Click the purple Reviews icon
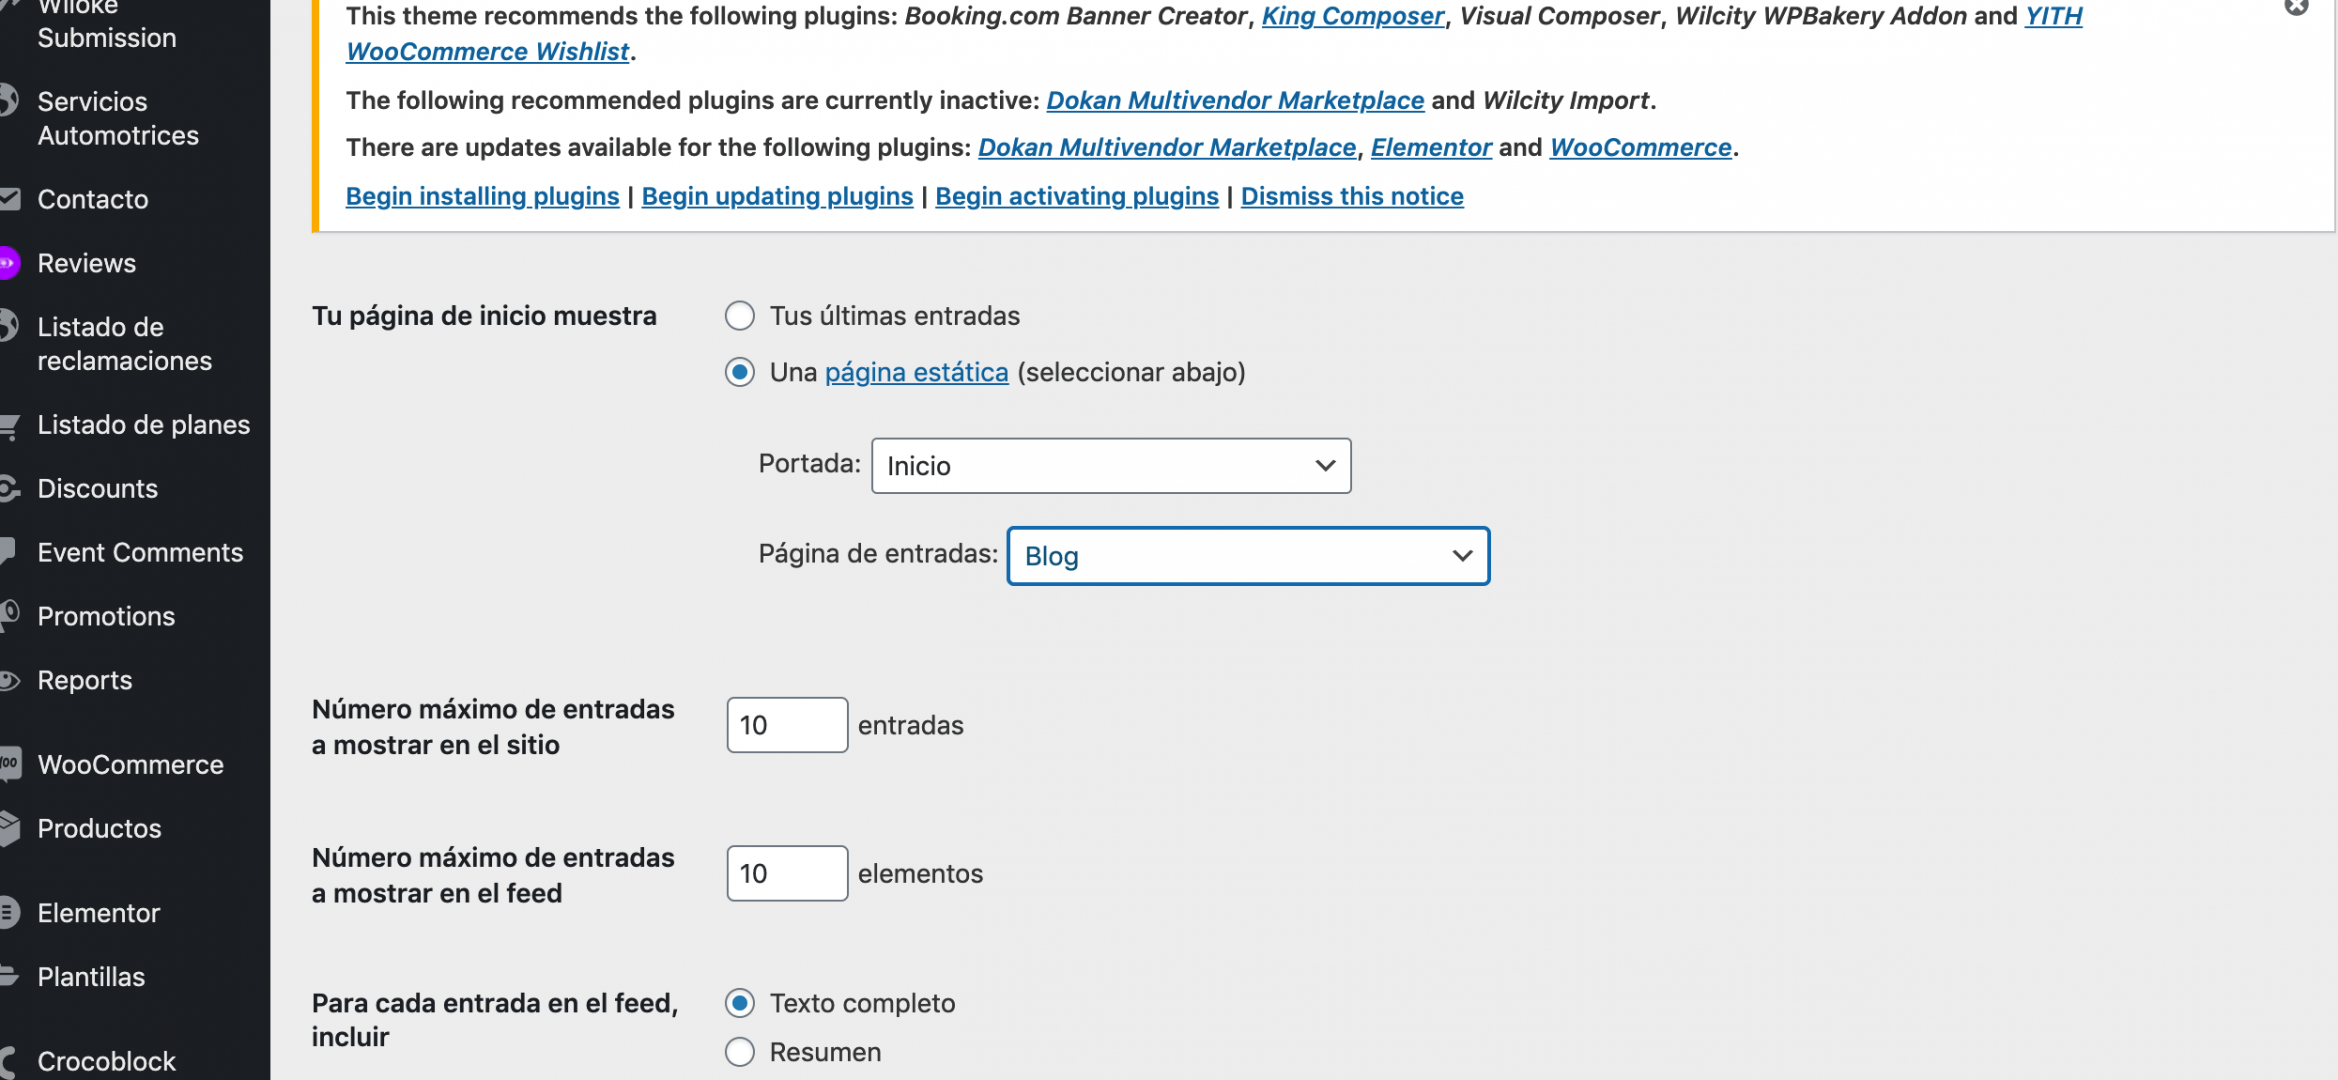Image resolution: width=2338 pixels, height=1080 pixels. click(x=8, y=263)
